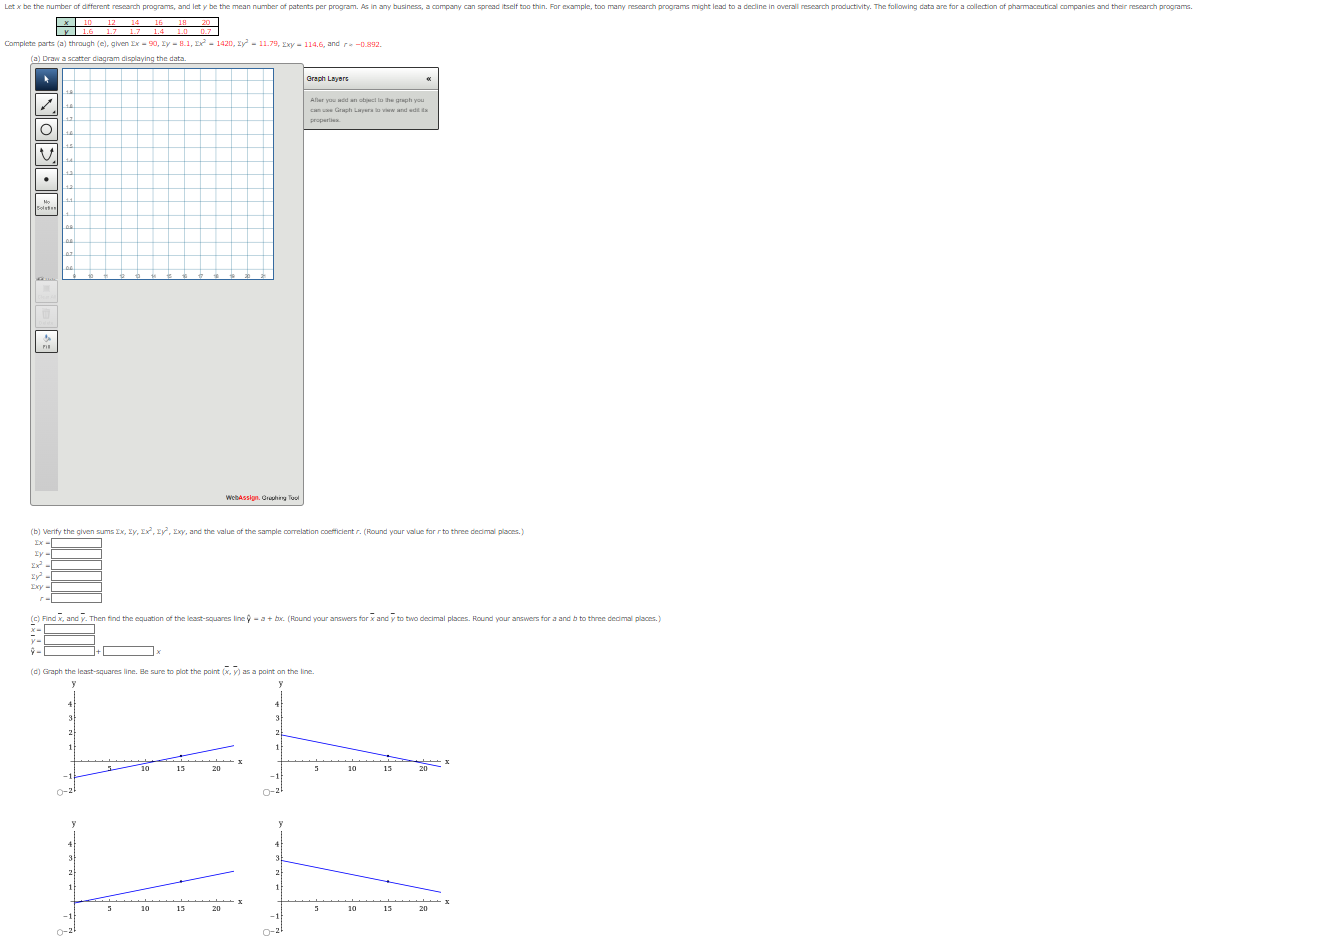
Task: Click table cell x value 18
Action: point(182,22)
